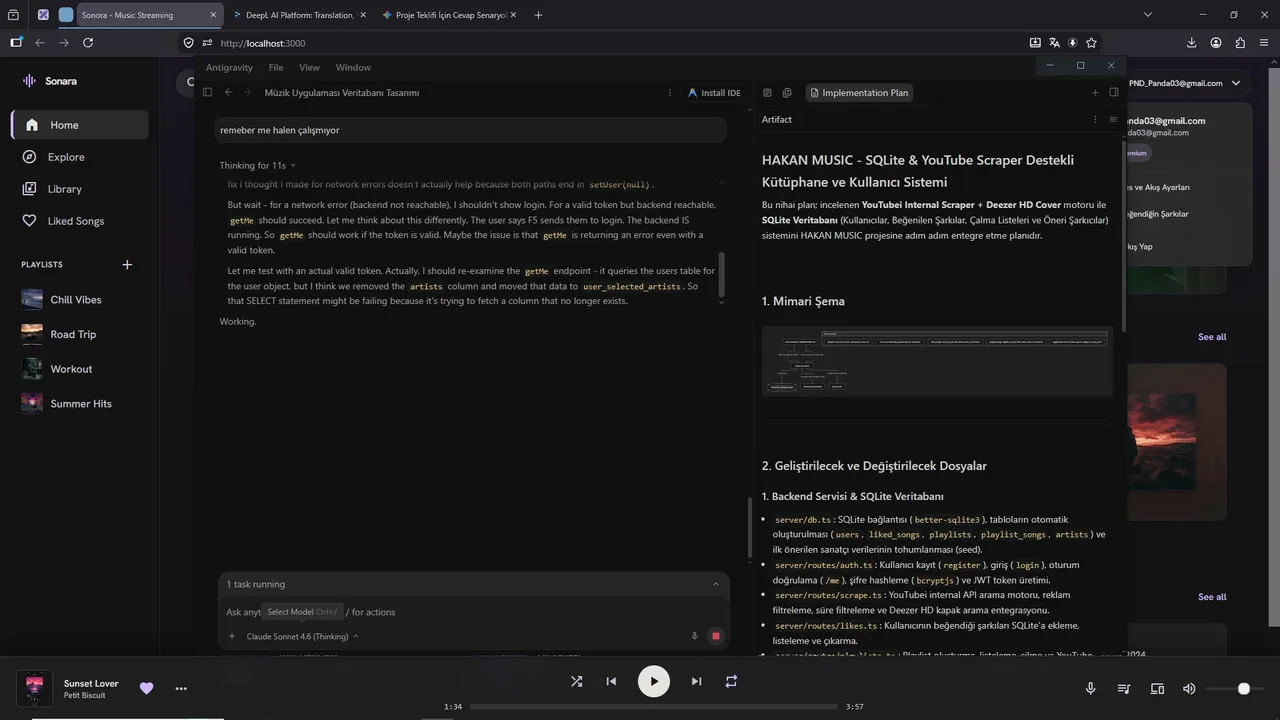
Task: Collapse the '1 task running' panel
Action: point(716,584)
